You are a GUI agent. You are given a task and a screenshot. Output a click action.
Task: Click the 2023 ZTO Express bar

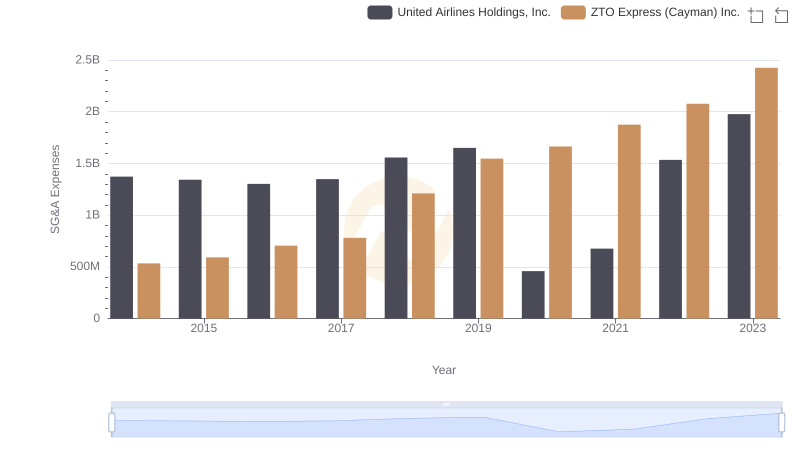[766, 193]
